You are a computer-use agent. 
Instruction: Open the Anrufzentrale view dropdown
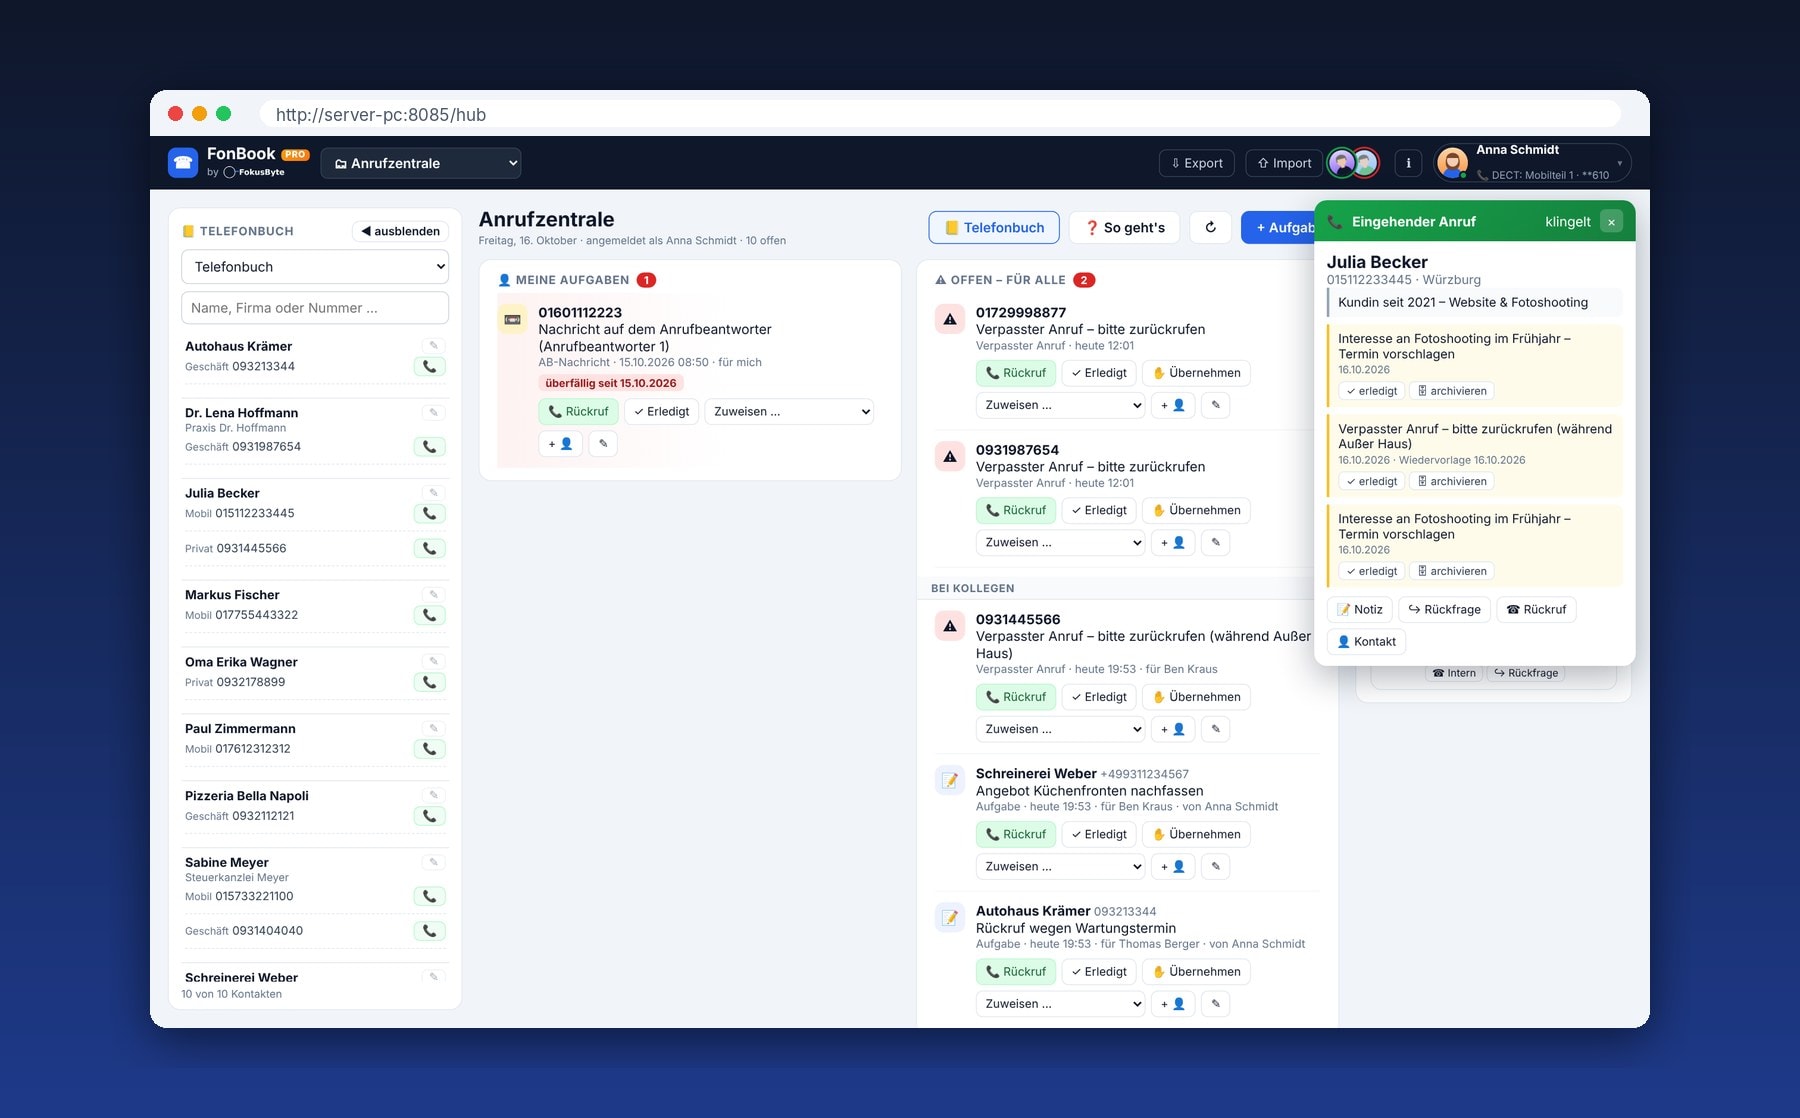click(421, 163)
